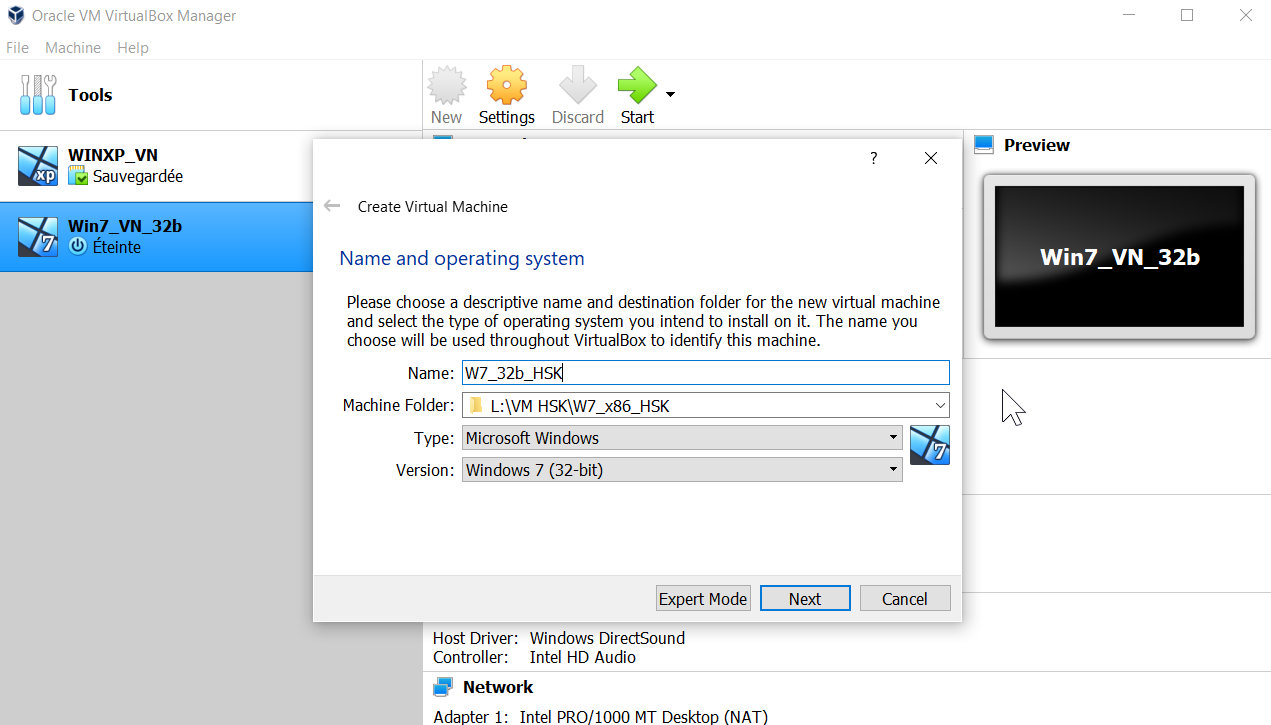Switch to Expert Mode

pyautogui.click(x=703, y=599)
